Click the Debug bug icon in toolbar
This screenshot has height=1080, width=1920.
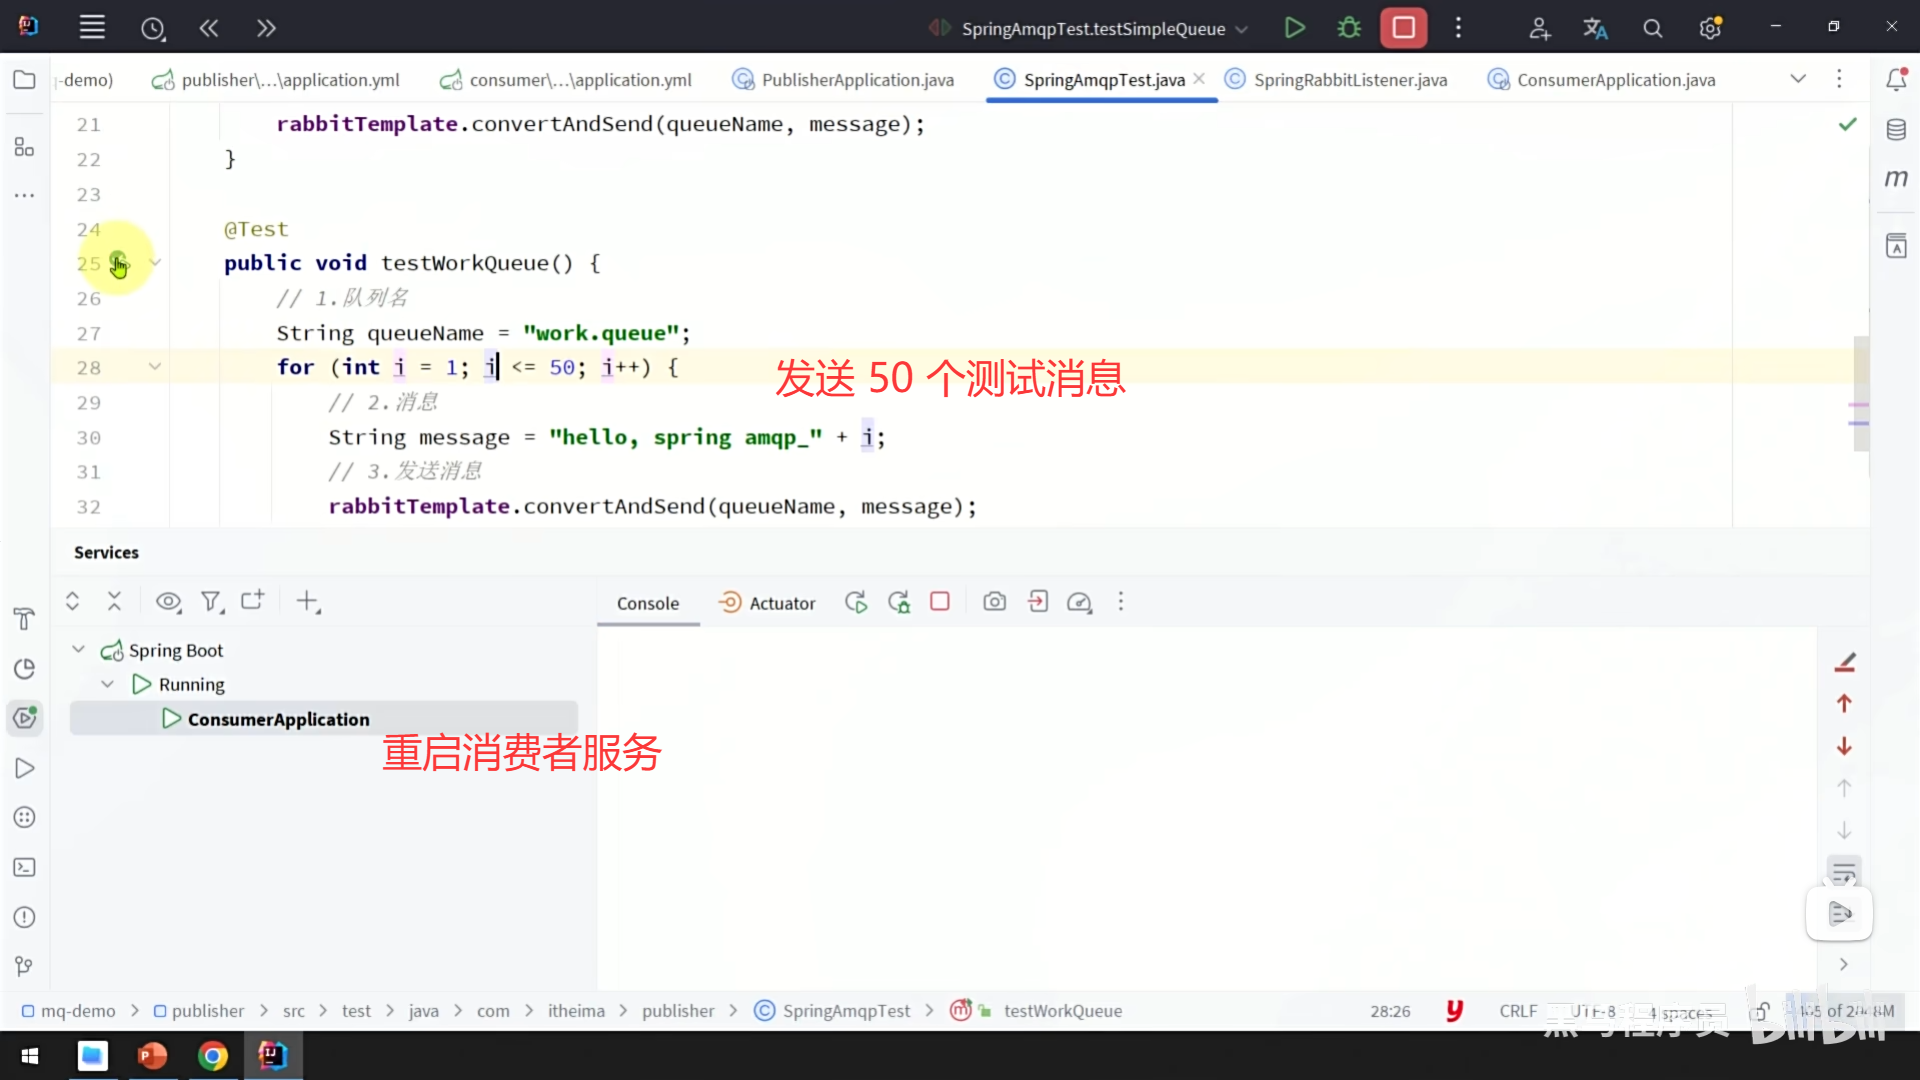click(1349, 28)
